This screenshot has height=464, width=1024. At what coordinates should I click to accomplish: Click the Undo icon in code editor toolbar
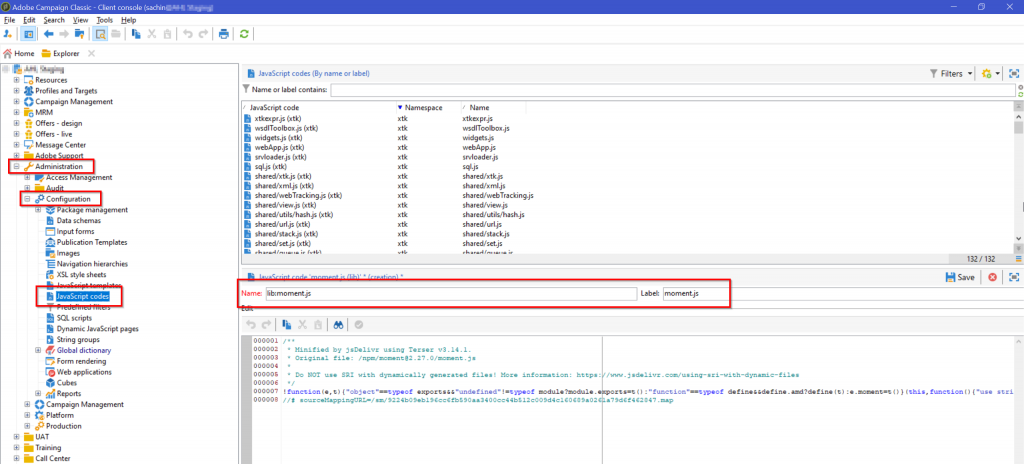click(x=250, y=323)
